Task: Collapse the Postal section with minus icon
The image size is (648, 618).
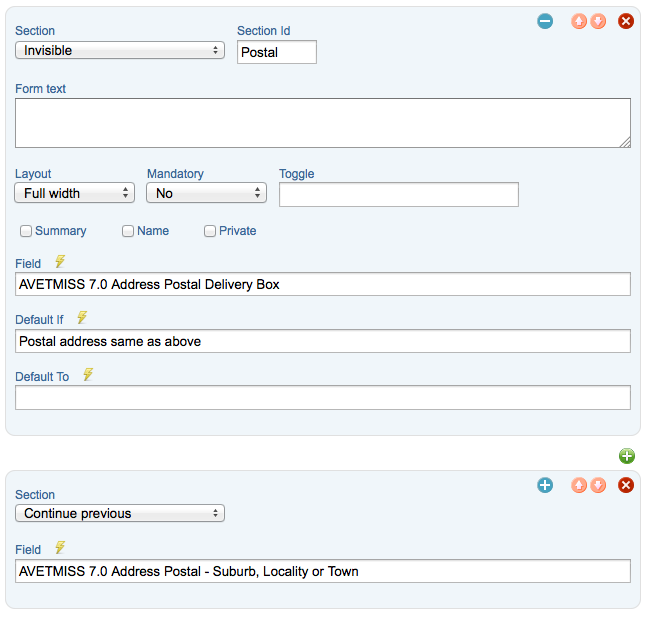Action: tap(545, 21)
